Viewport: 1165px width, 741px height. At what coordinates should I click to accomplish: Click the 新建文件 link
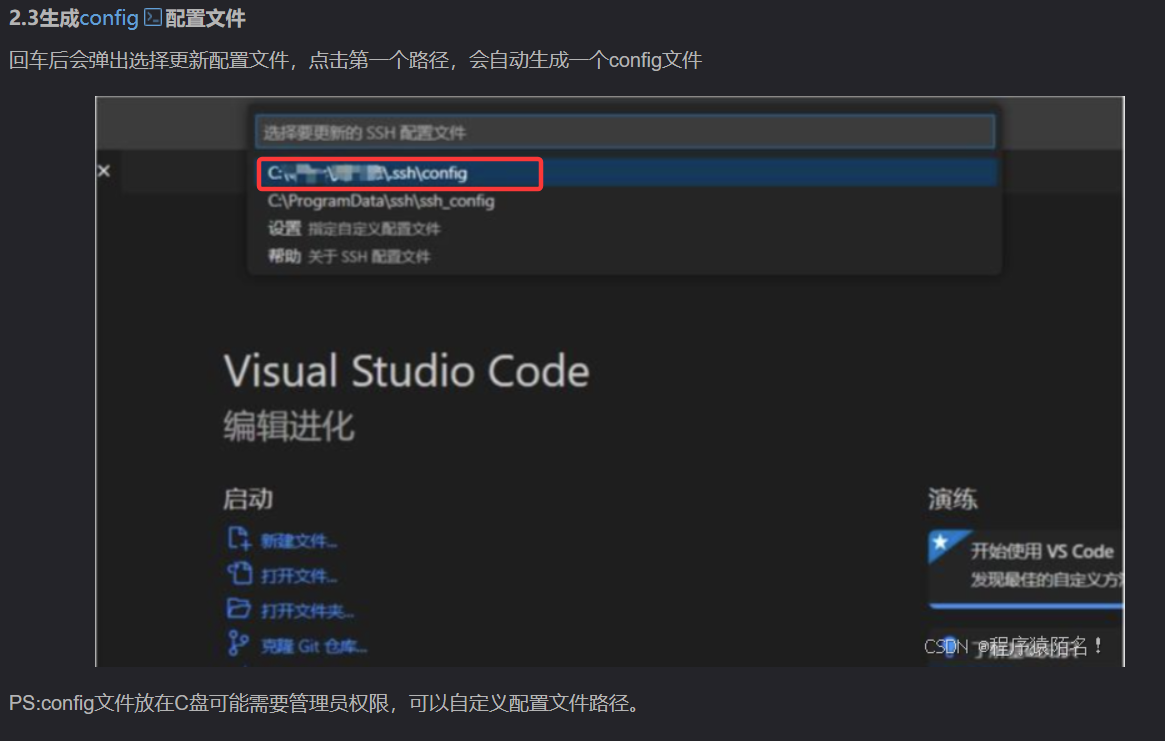coord(299,541)
